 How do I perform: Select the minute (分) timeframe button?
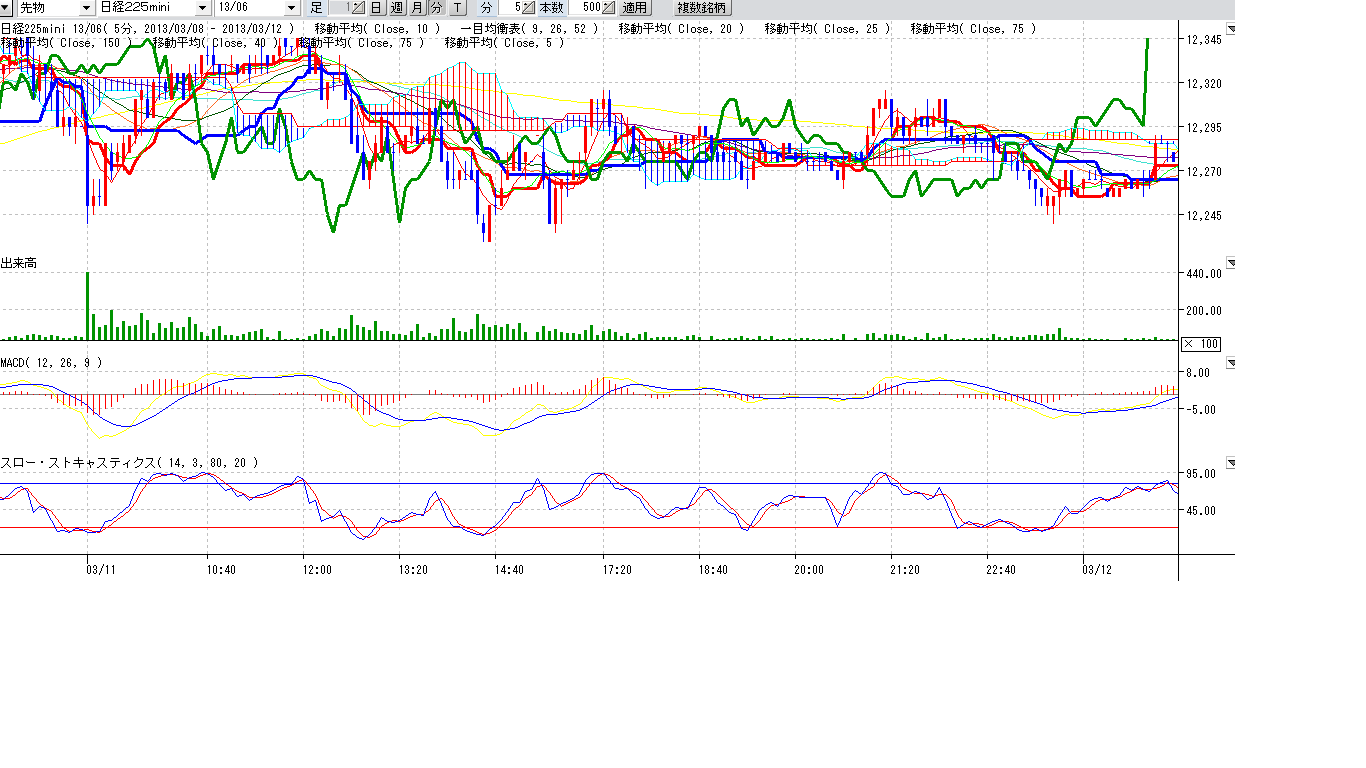tap(436, 8)
